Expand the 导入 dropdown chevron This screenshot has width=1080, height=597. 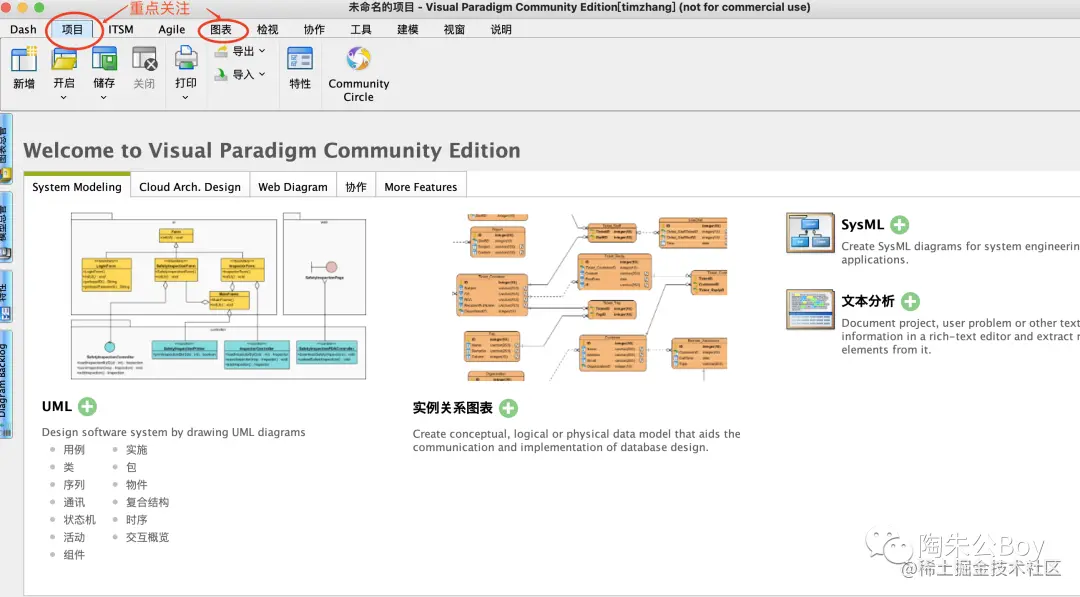[x=262, y=74]
